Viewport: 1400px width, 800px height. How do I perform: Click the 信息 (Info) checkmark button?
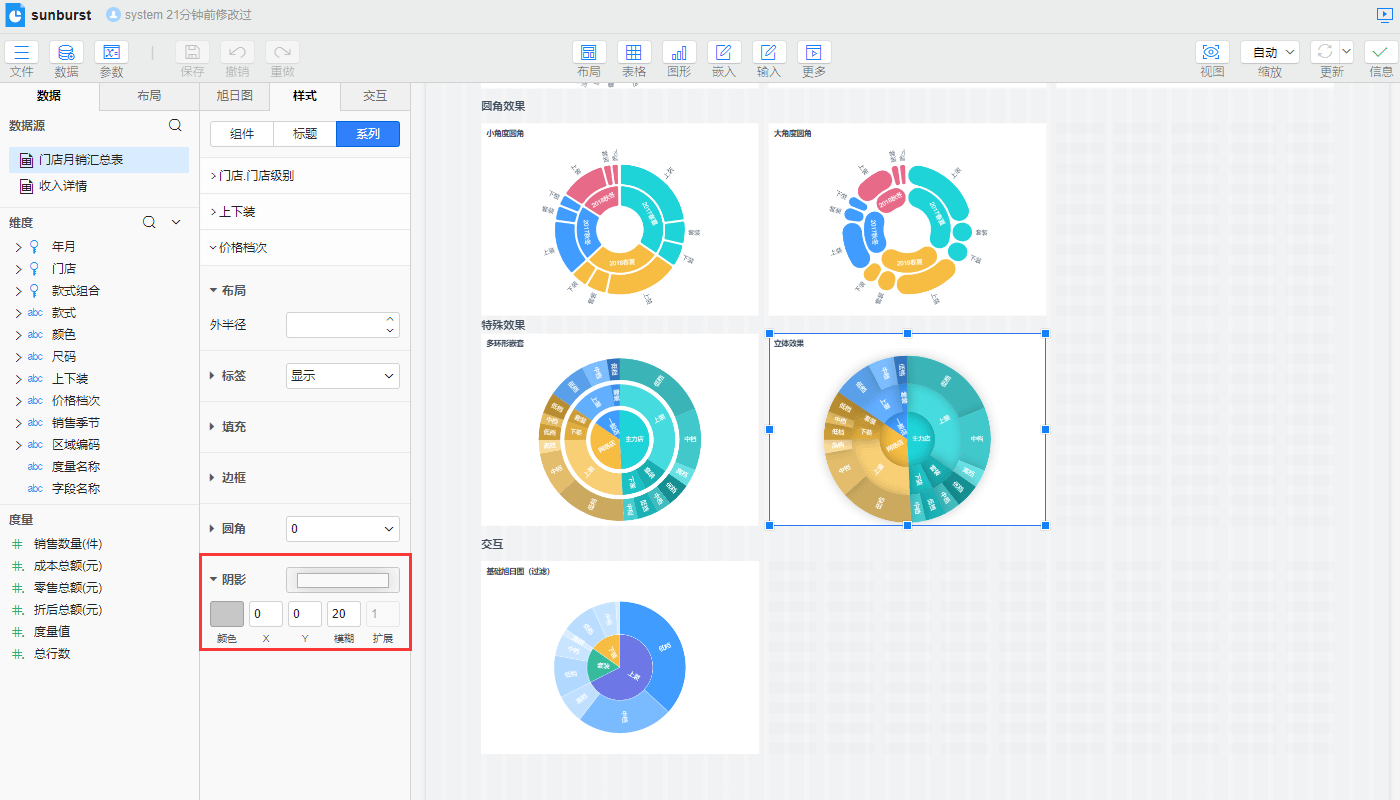1381,53
